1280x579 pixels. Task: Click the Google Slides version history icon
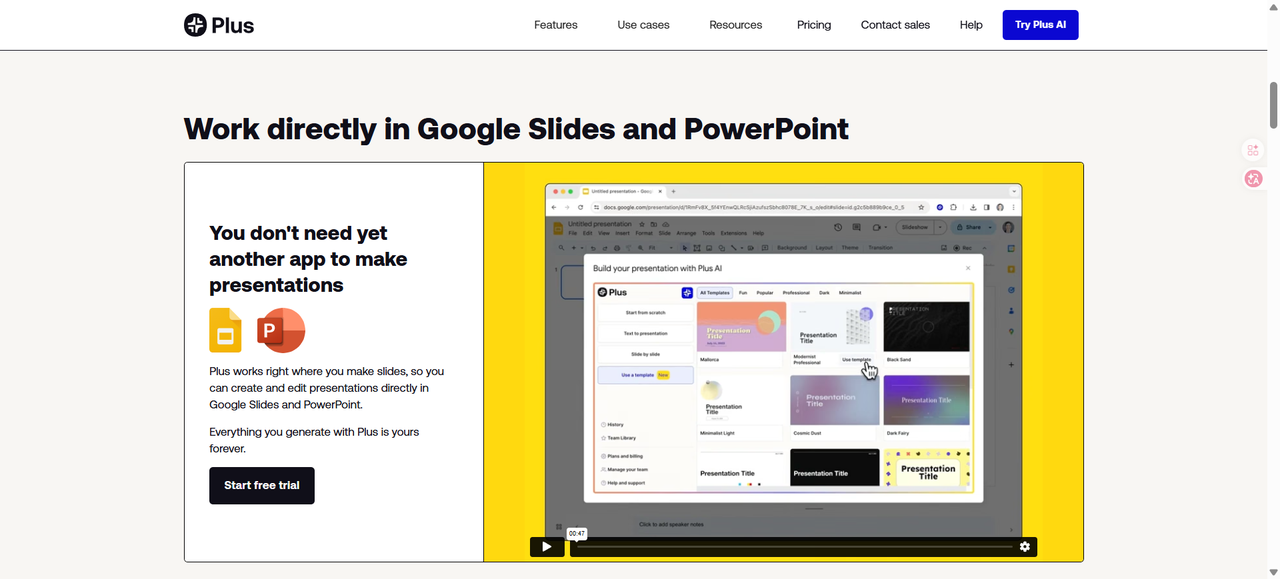pyautogui.click(x=838, y=227)
